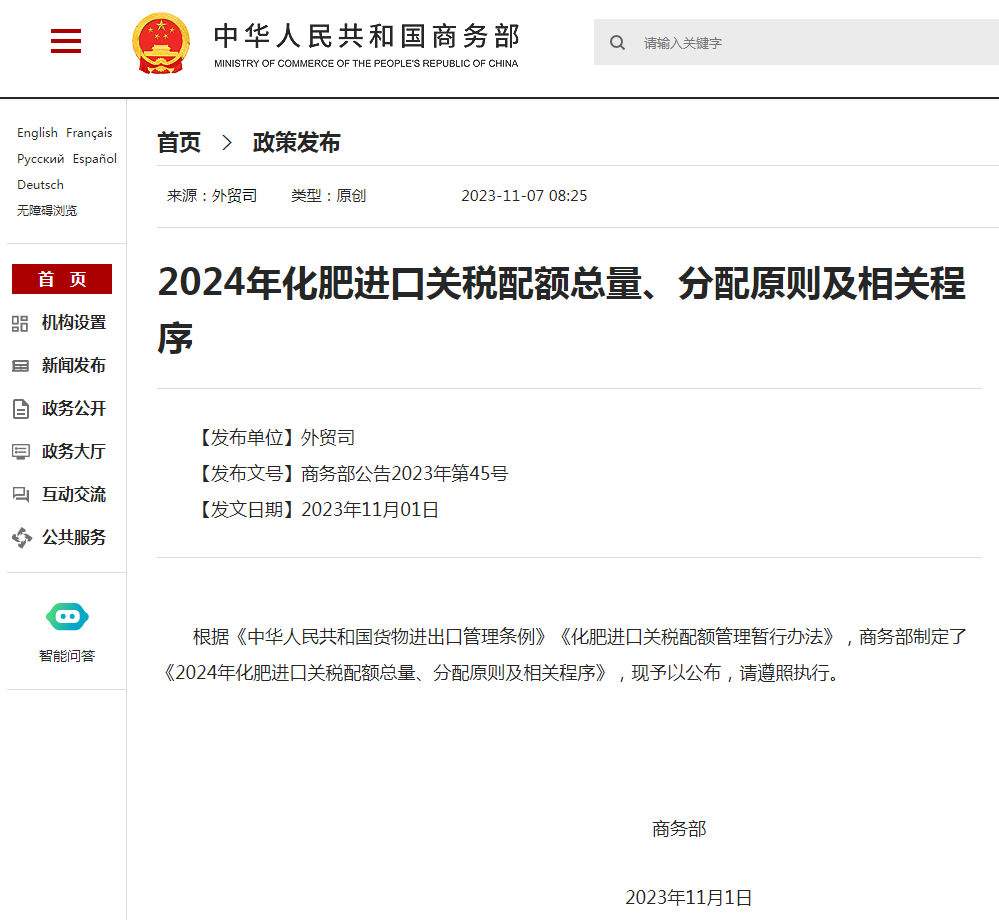Open the Русский language version

41,158
